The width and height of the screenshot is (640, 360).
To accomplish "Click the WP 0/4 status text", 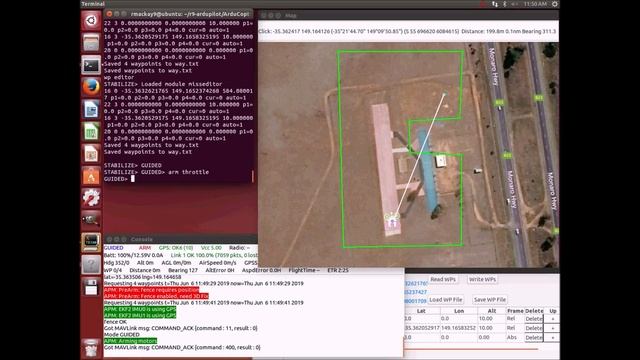I will (x=113, y=270).
